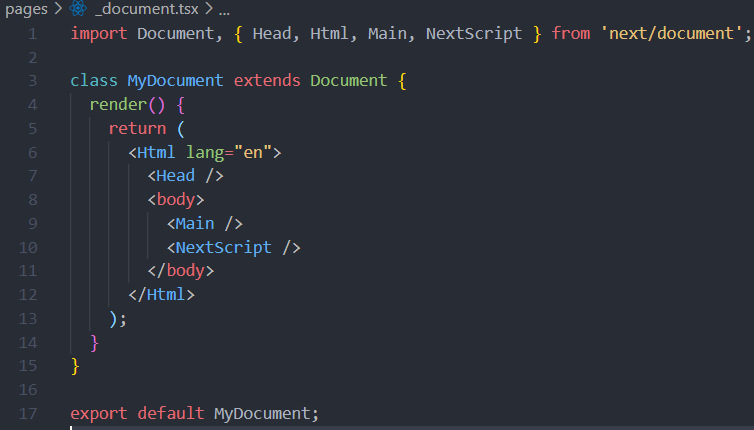Click the 'class' keyword on line 3
This screenshot has width=754, height=430.
(x=94, y=80)
